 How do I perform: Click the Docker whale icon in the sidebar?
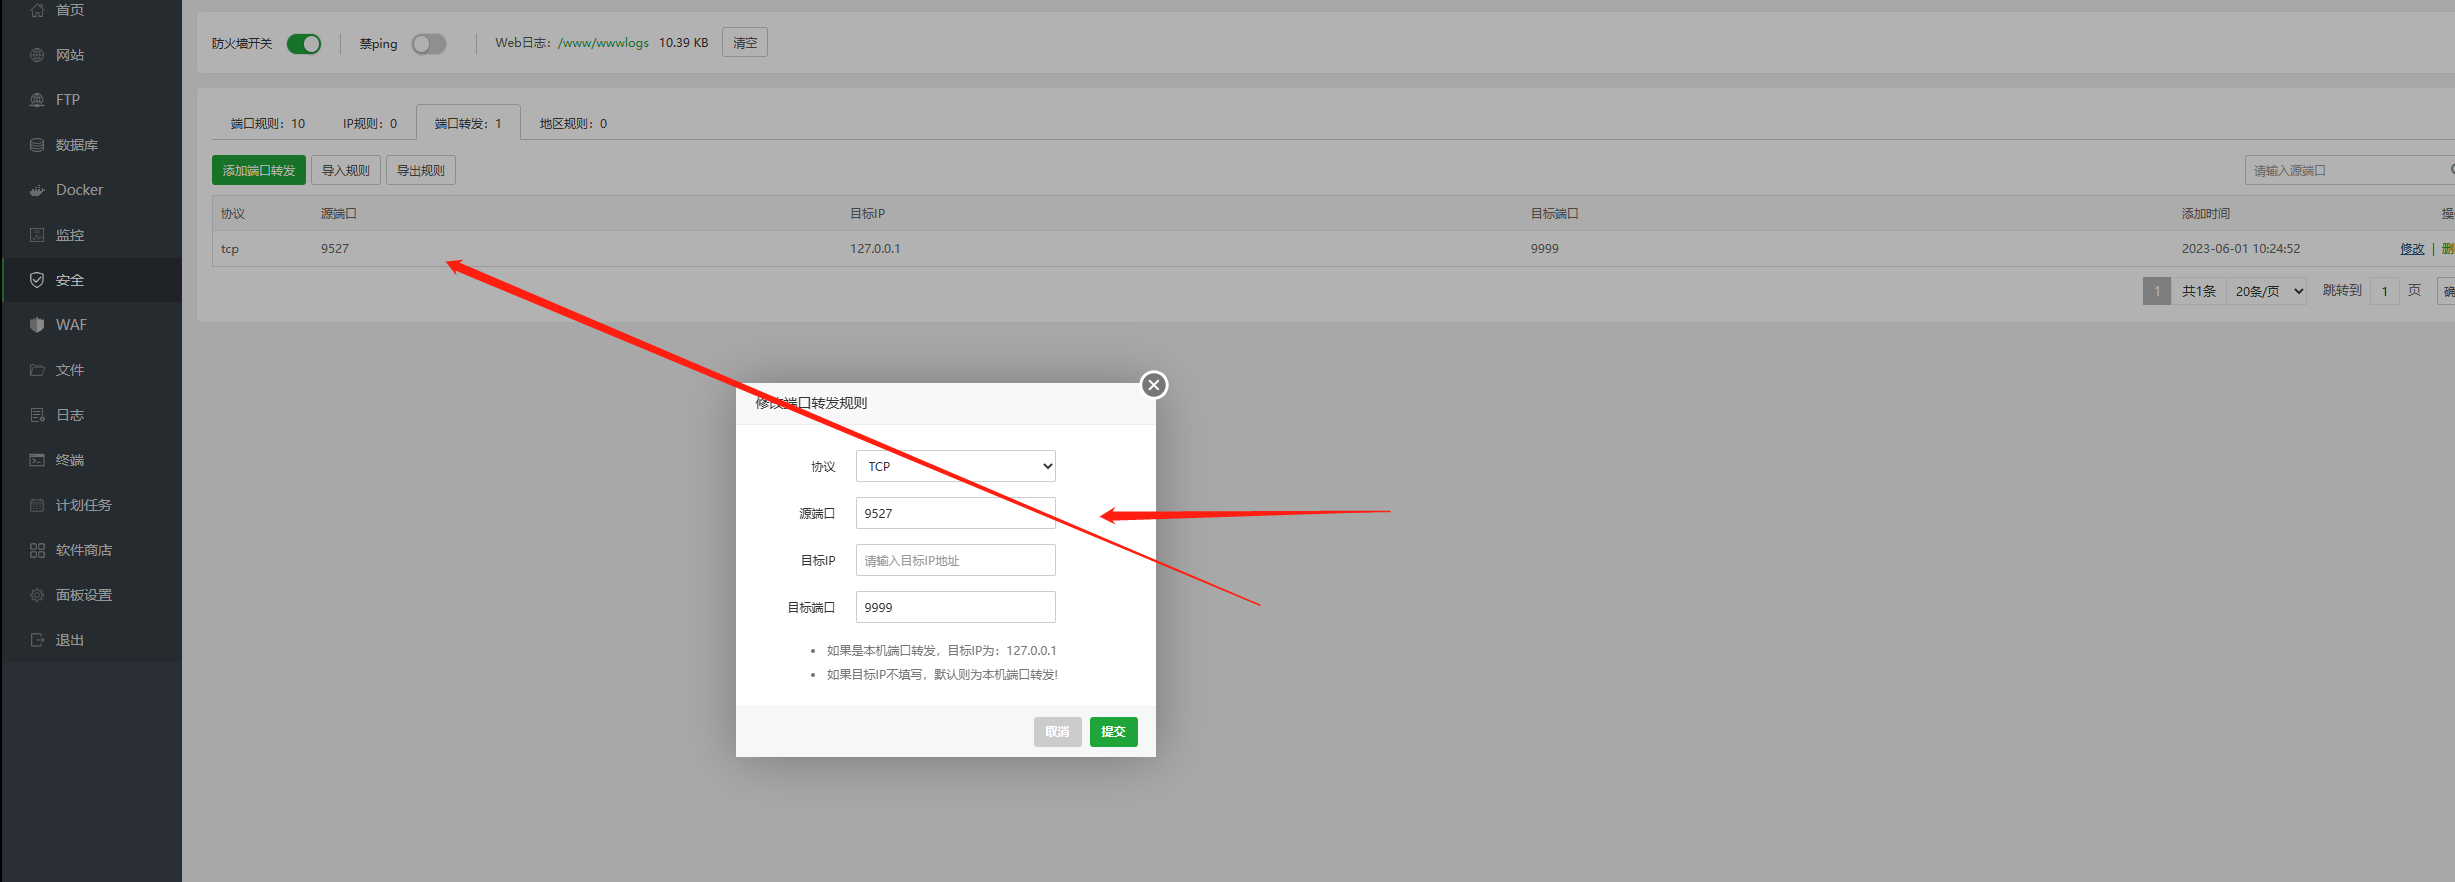37,190
